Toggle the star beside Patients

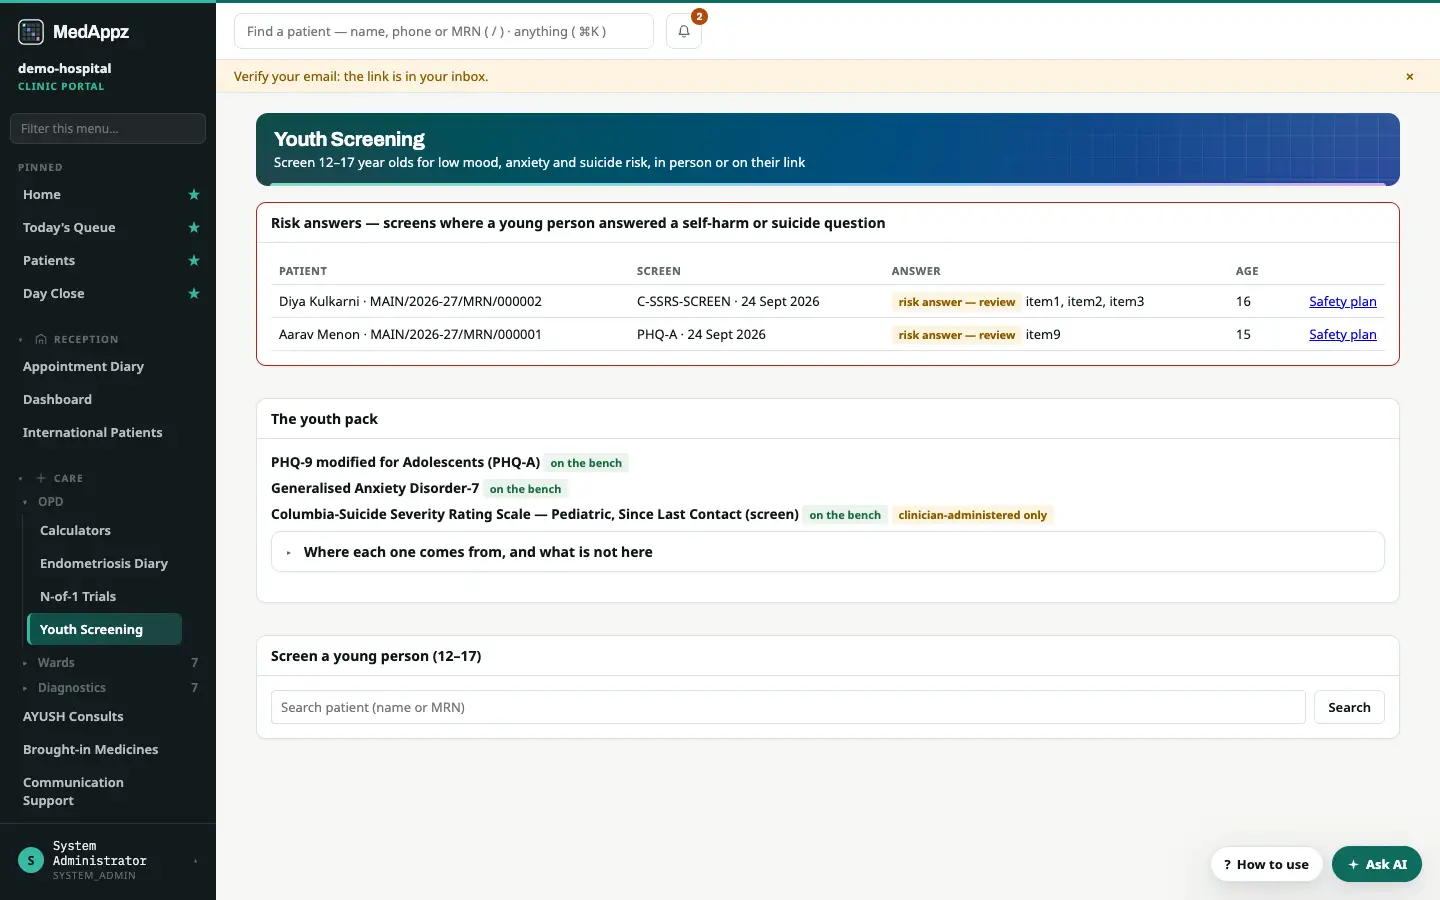(x=194, y=261)
